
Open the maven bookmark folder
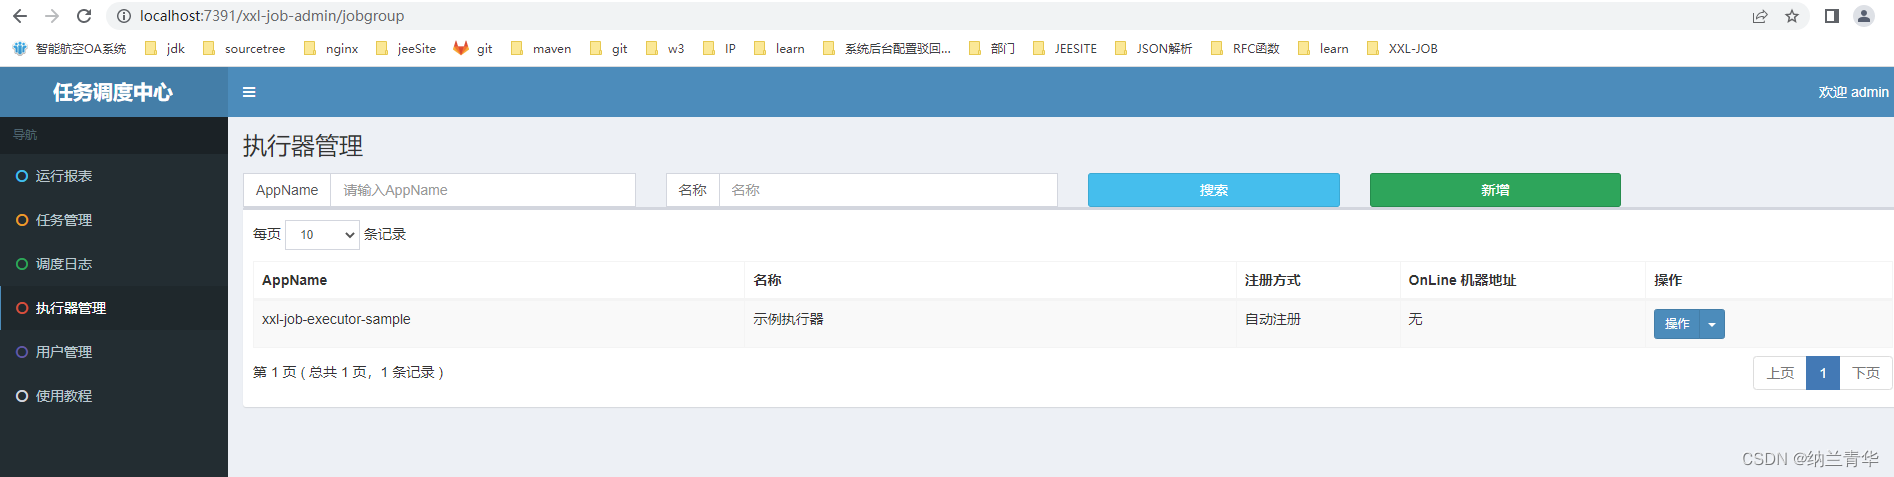pos(541,48)
